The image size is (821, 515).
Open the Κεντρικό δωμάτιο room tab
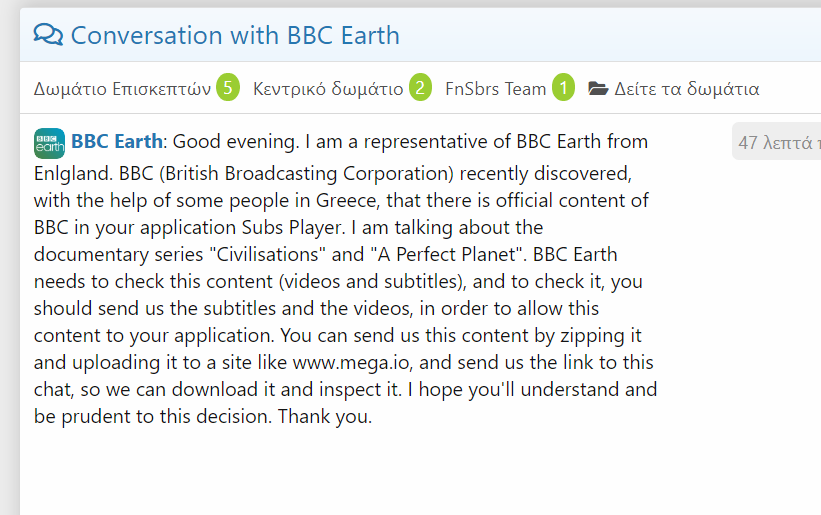pyautogui.click(x=328, y=89)
